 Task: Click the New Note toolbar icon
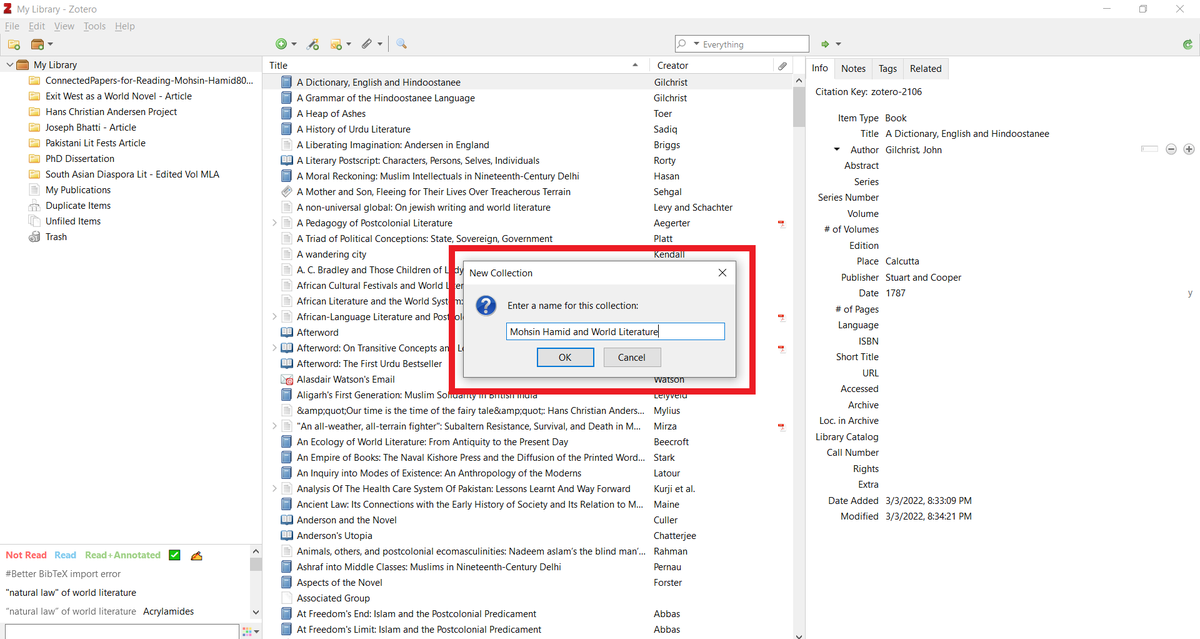(x=339, y=44)
